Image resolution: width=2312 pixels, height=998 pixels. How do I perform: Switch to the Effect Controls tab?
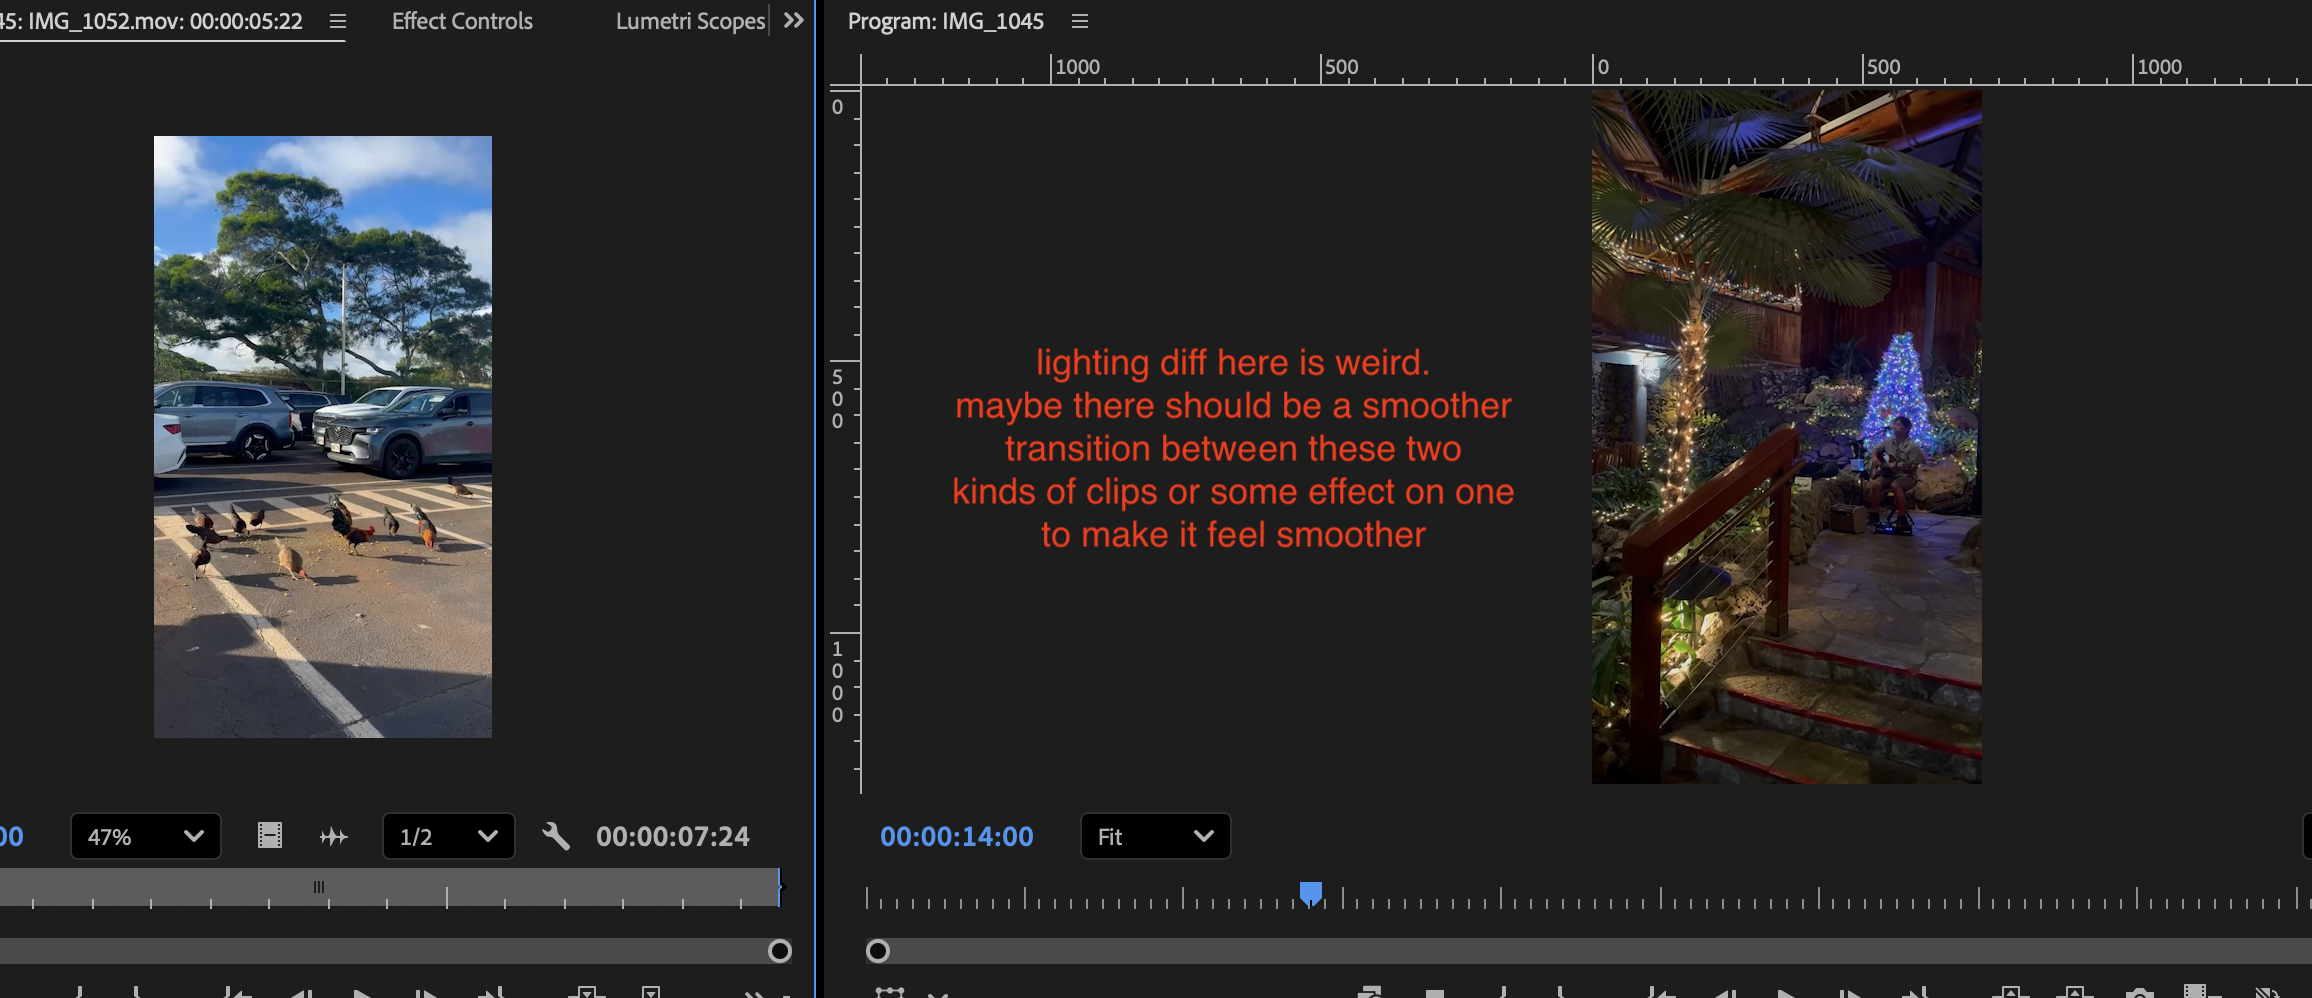(462, 21)
